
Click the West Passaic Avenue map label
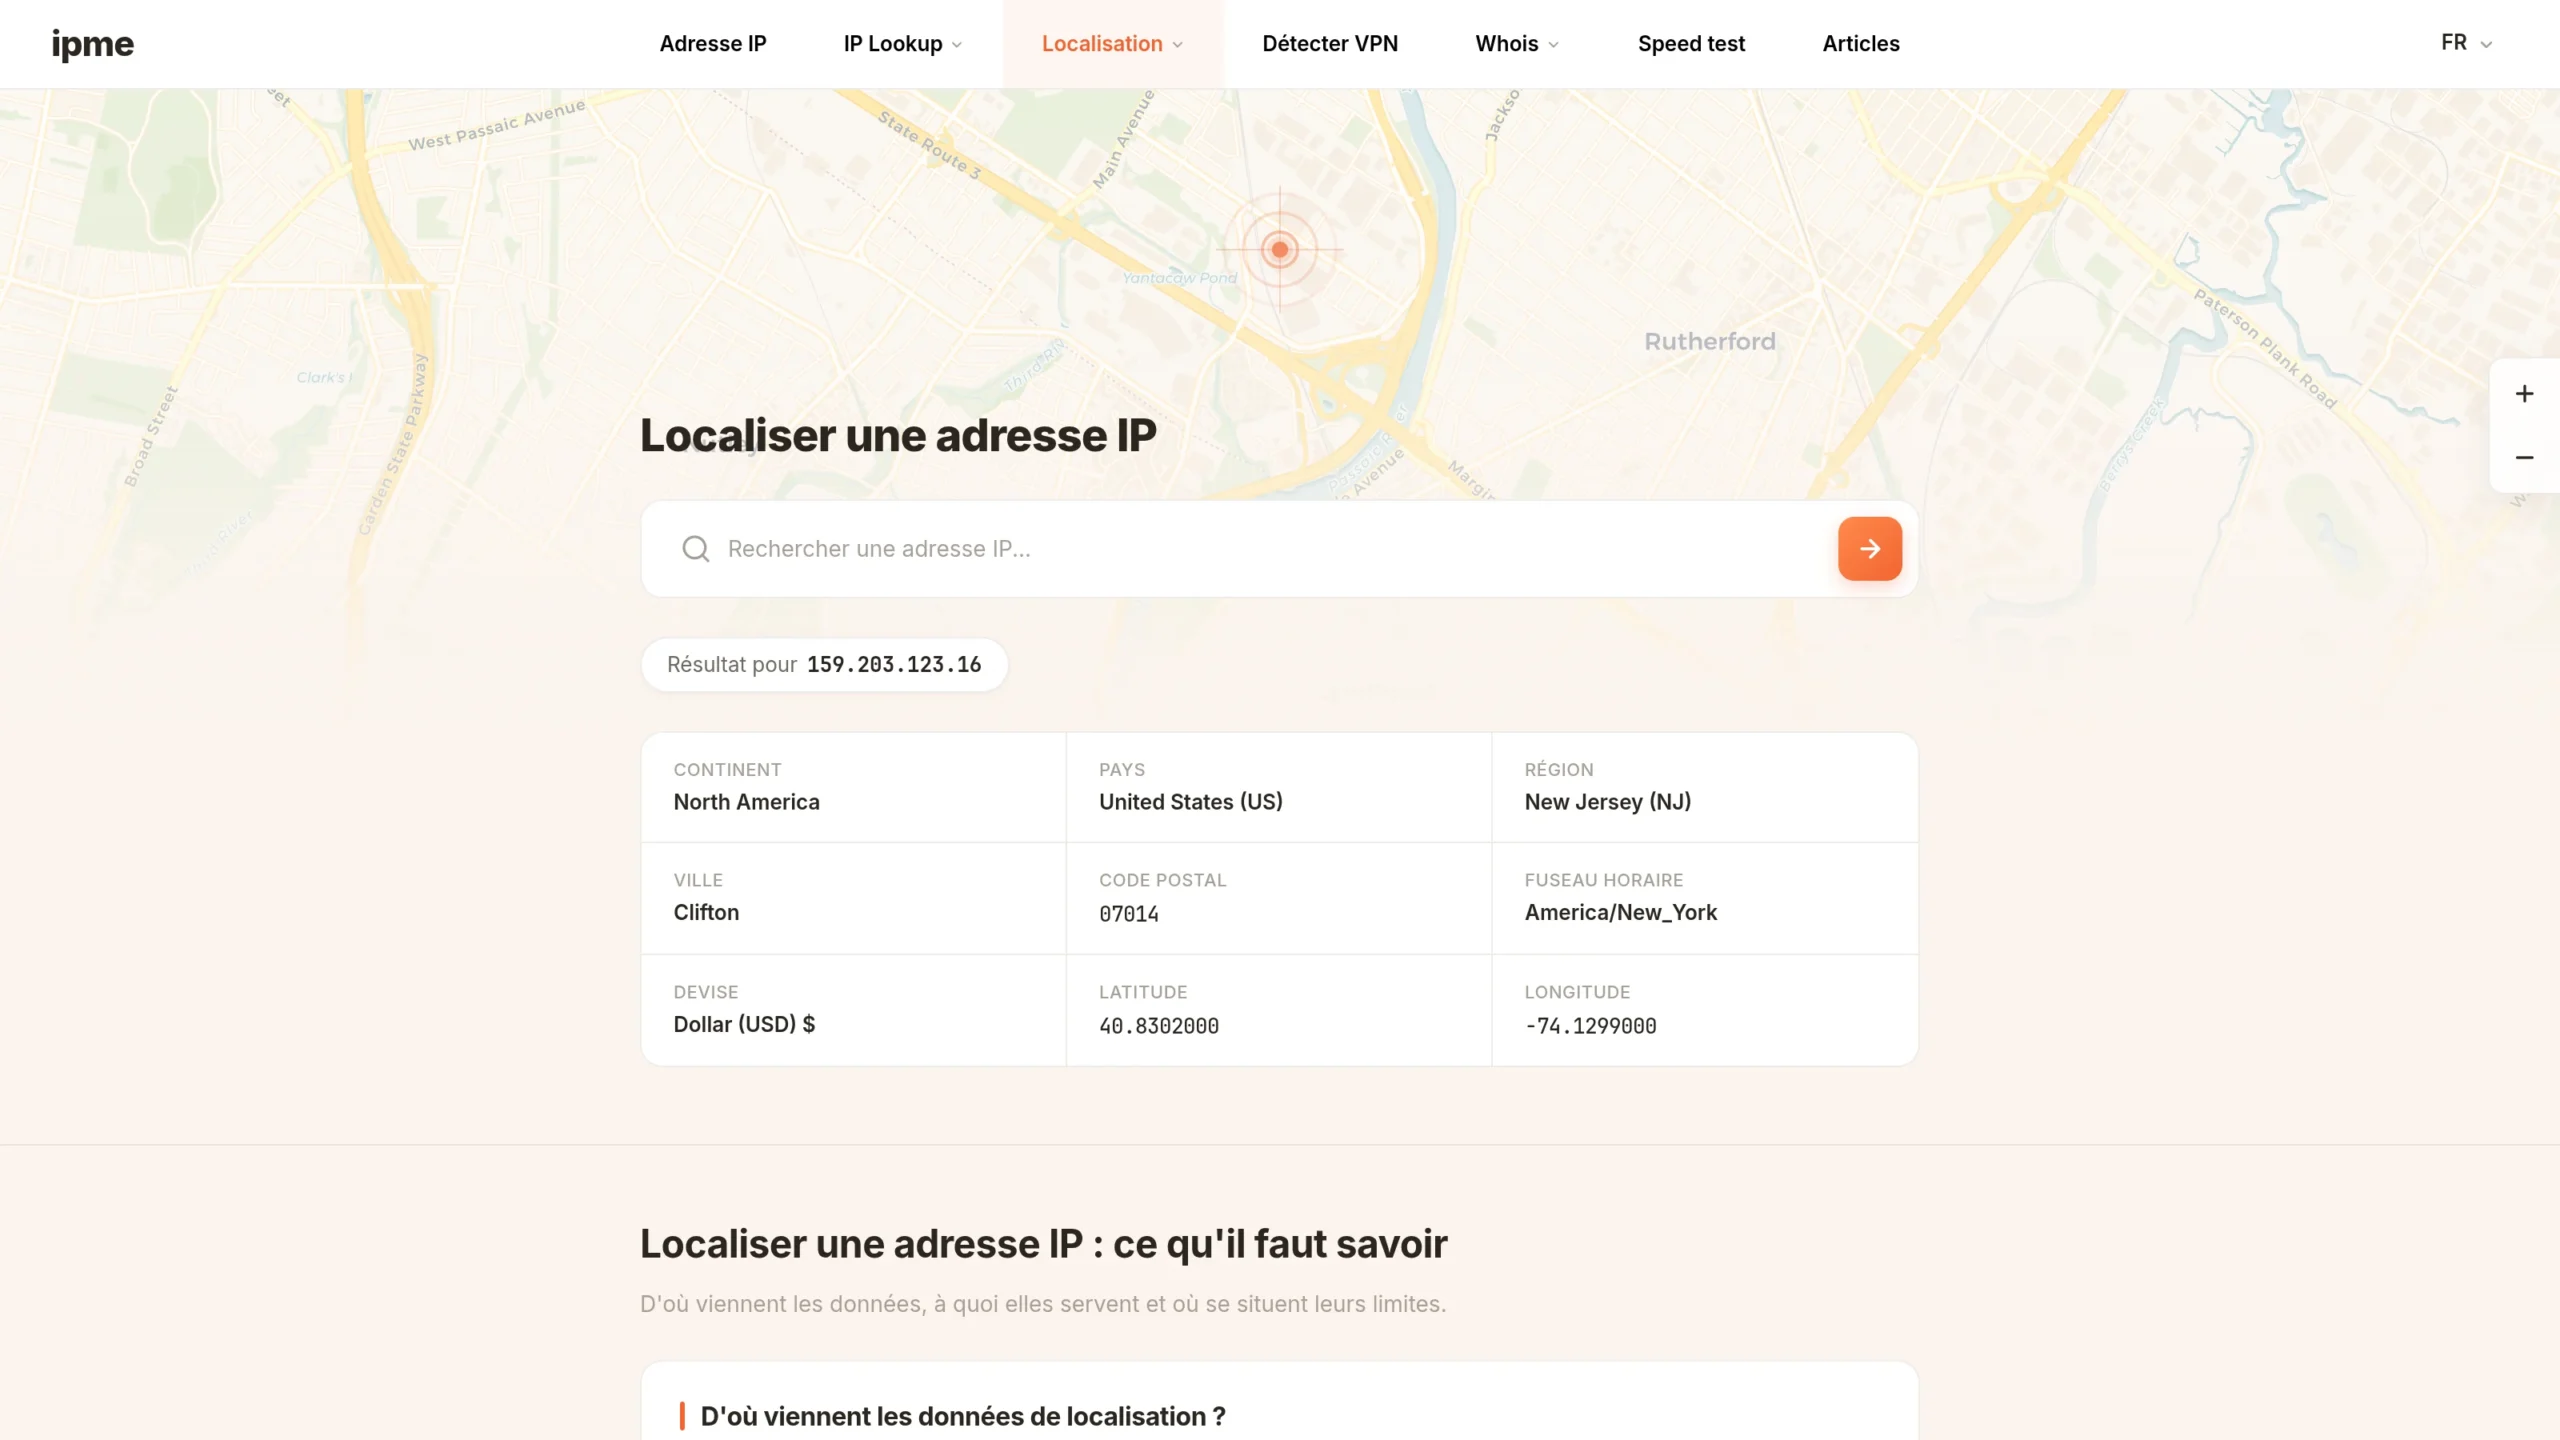click(x=496, y=126)
